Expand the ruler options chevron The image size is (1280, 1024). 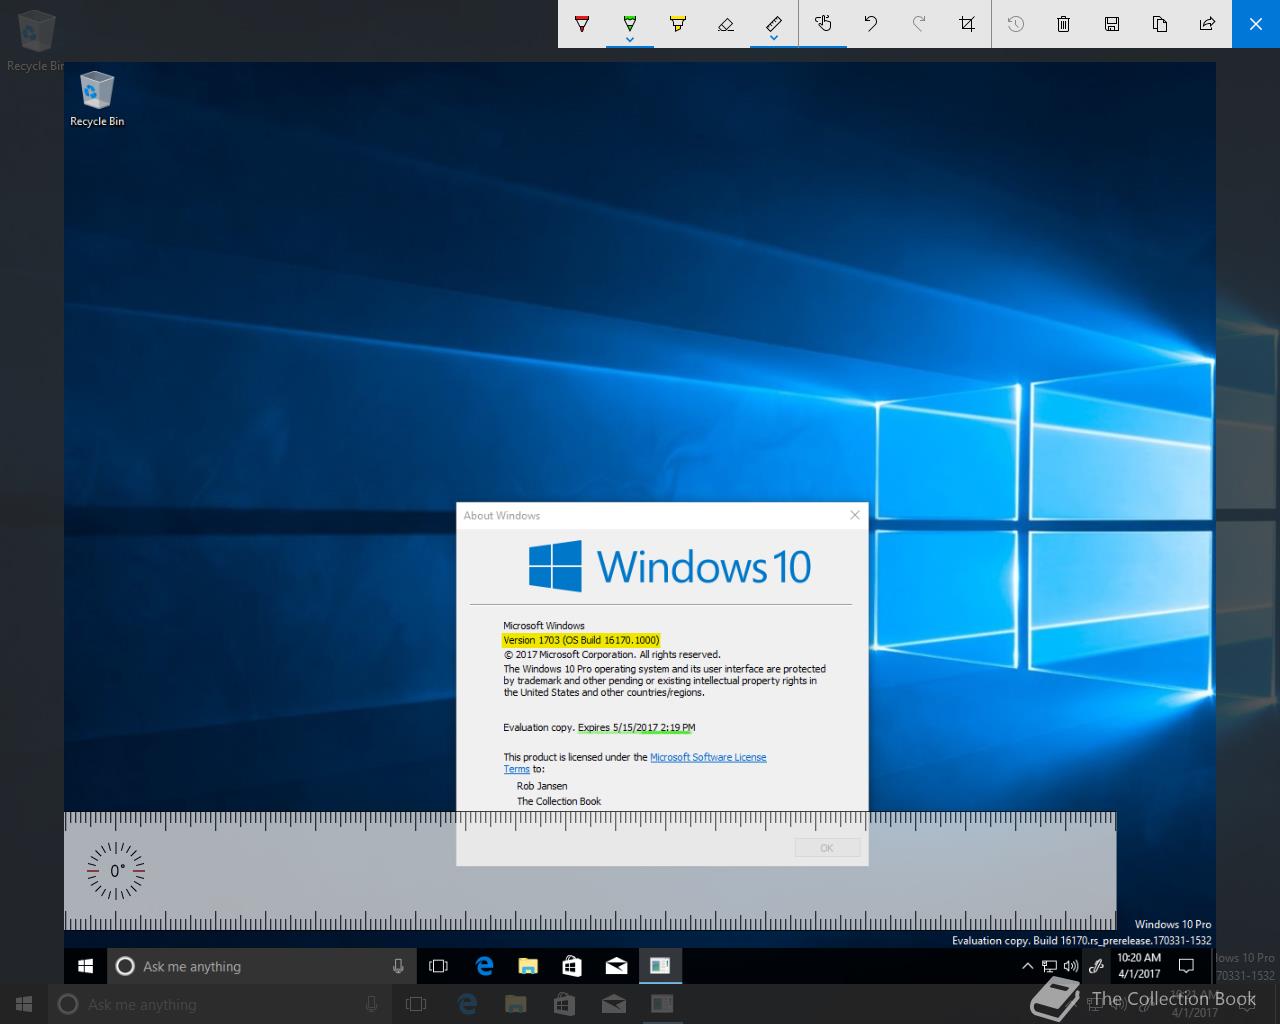[774, 39]
